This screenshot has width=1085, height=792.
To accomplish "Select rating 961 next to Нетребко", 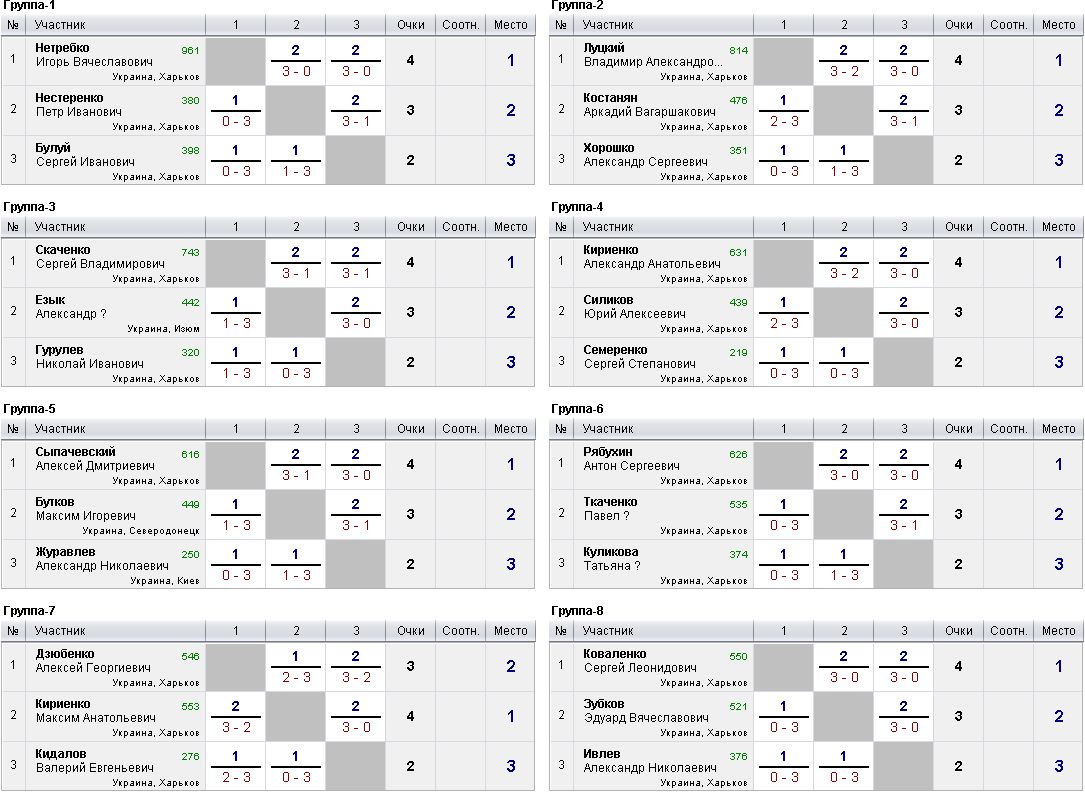I will [190, 50].
